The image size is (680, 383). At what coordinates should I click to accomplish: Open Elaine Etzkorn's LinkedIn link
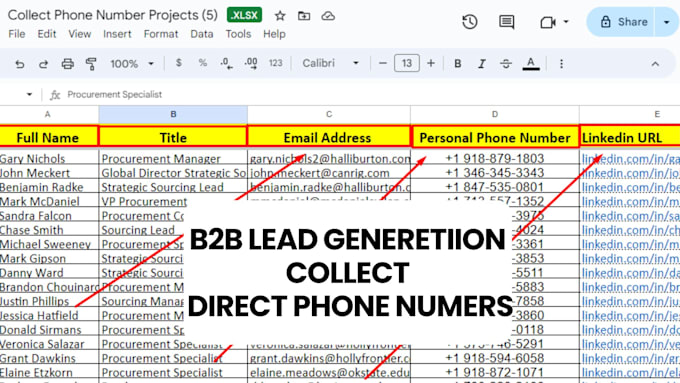point(631,373)
